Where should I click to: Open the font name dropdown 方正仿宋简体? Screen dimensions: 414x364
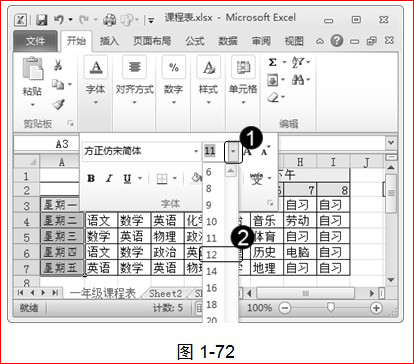pyautogui.click(x=196, y=152)
